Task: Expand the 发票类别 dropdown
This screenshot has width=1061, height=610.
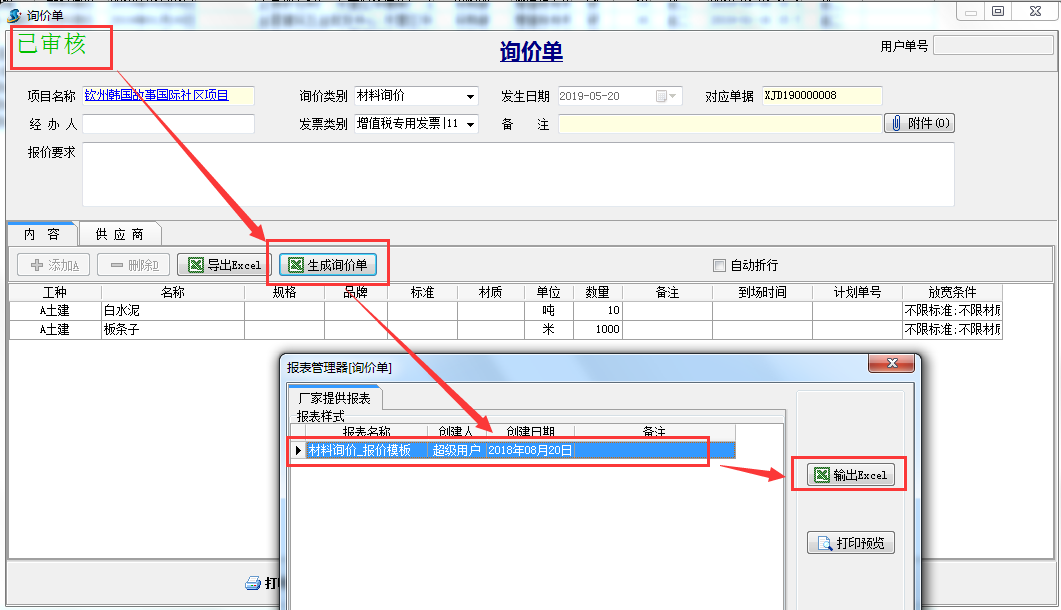Action: click(470, 125)
